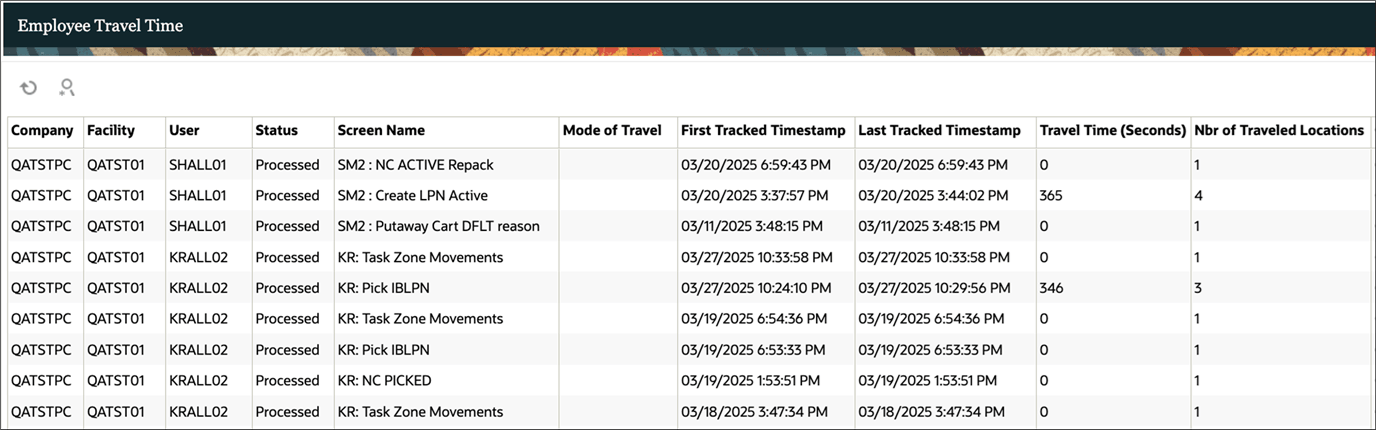1376x430 pixels.
Task: Open the search icon beside refresh
Action: [x=67, y=88]
